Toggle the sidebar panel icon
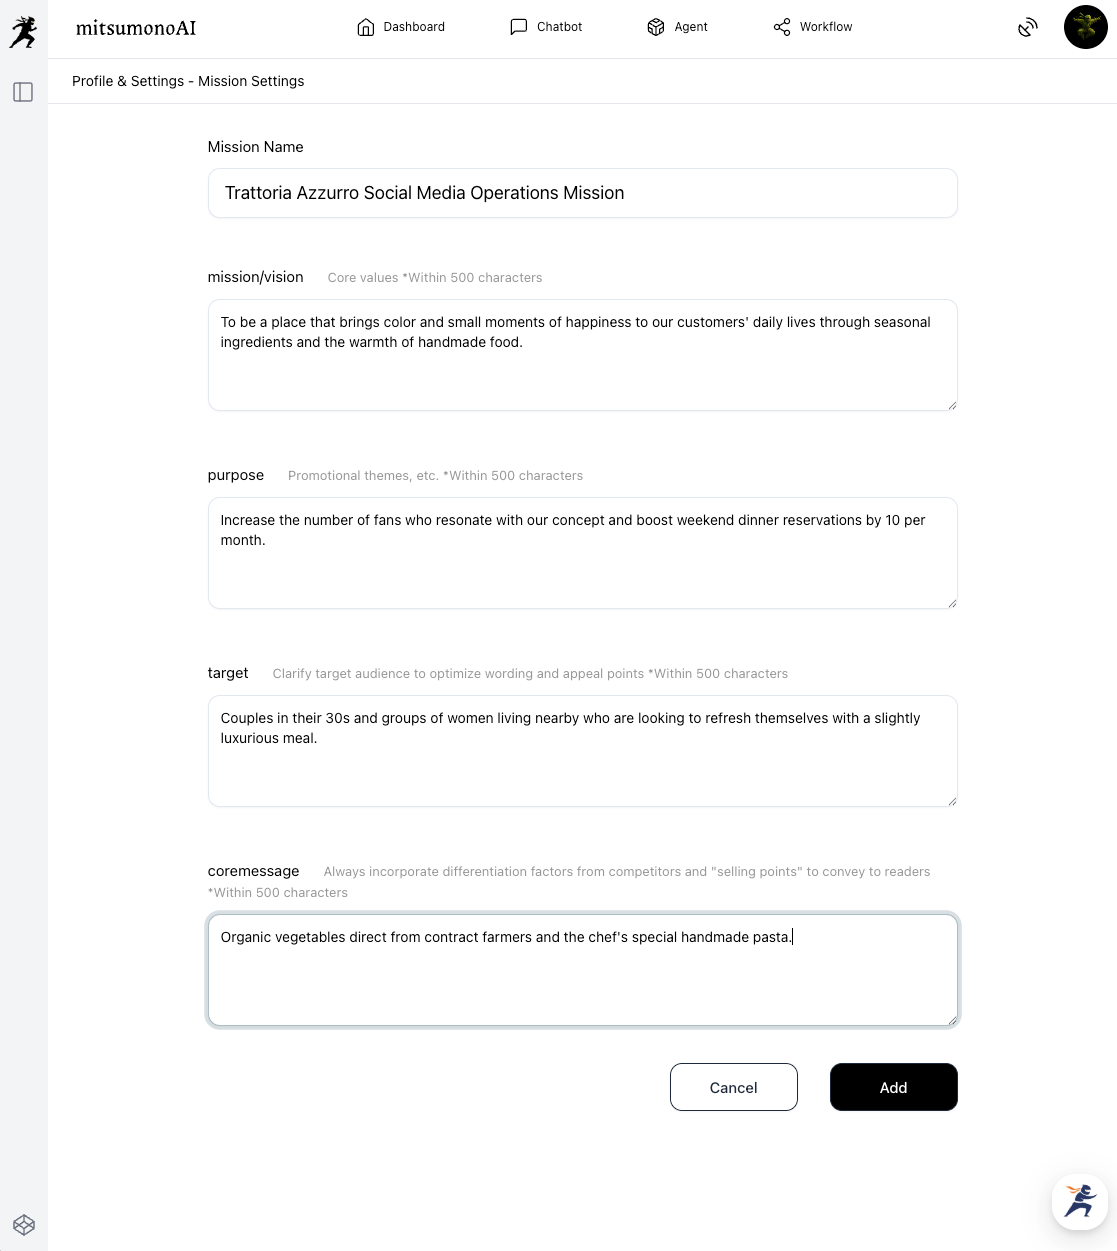The width and height of the screenshot is (1117, 1251). tap(23, 92)
